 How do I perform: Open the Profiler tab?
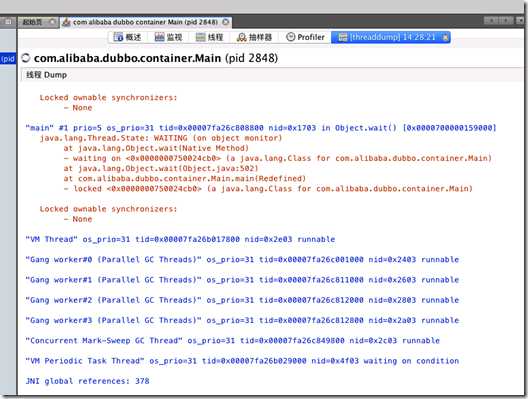305,37
